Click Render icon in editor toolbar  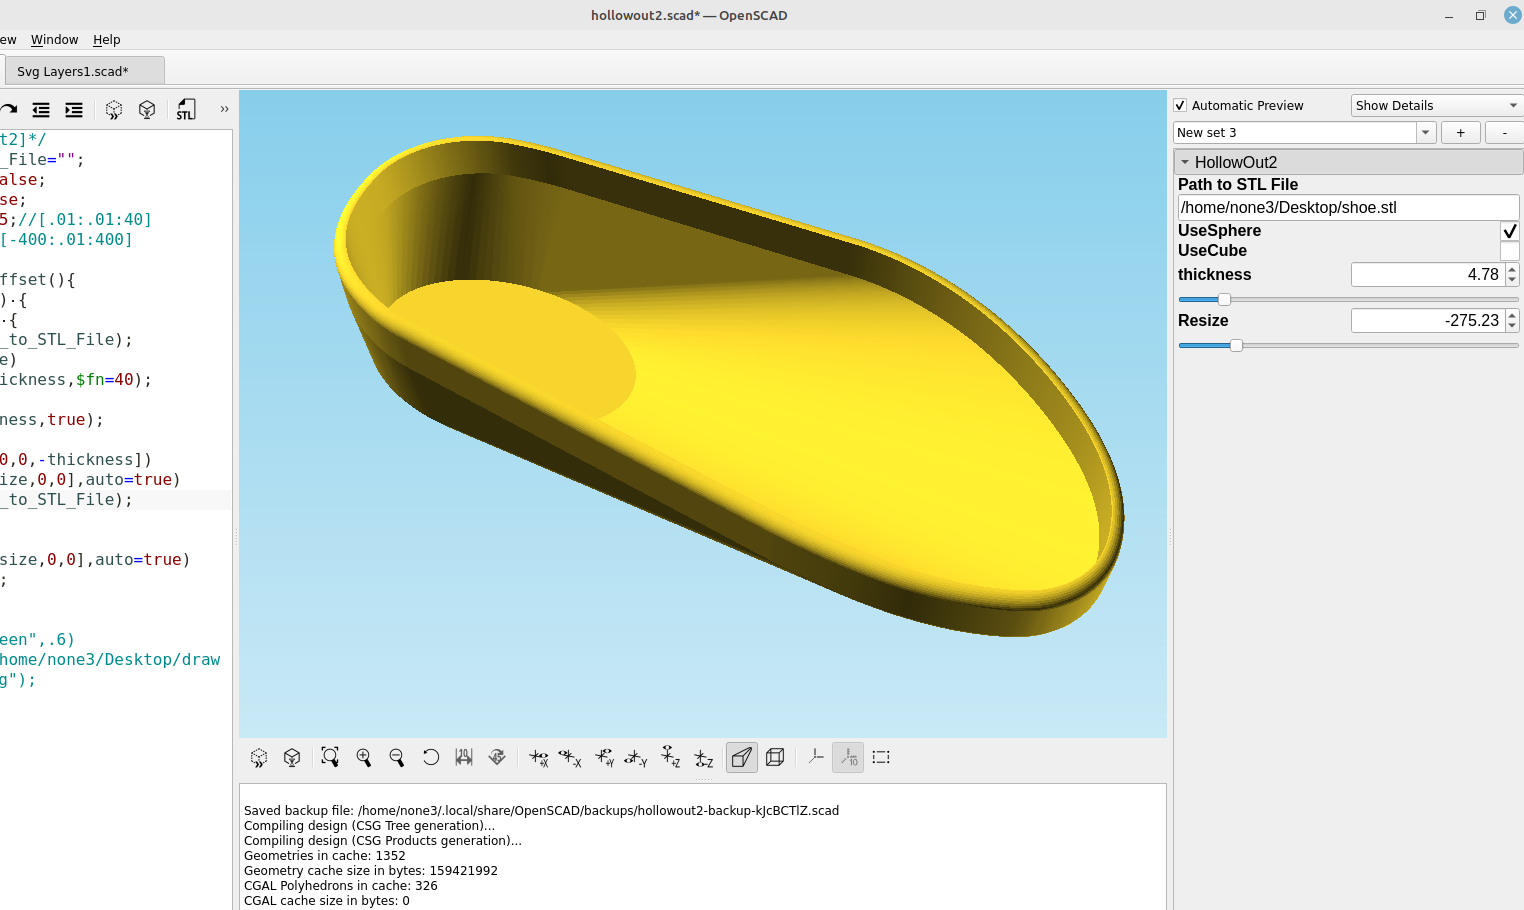click(147, 110)
